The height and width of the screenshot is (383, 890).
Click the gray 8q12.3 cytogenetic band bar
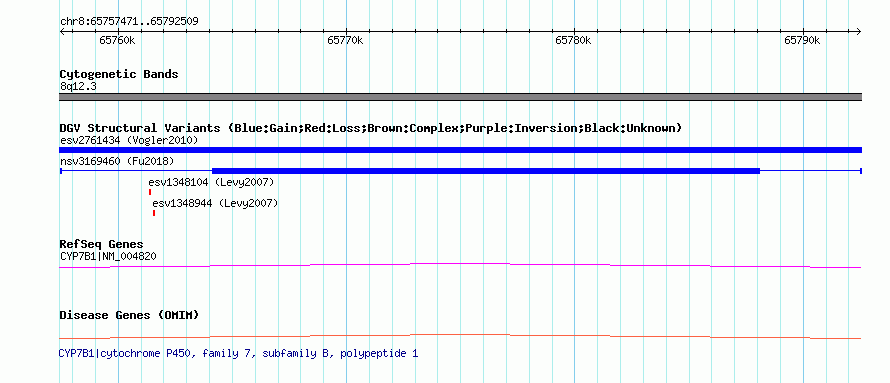[x=460, y=97]
